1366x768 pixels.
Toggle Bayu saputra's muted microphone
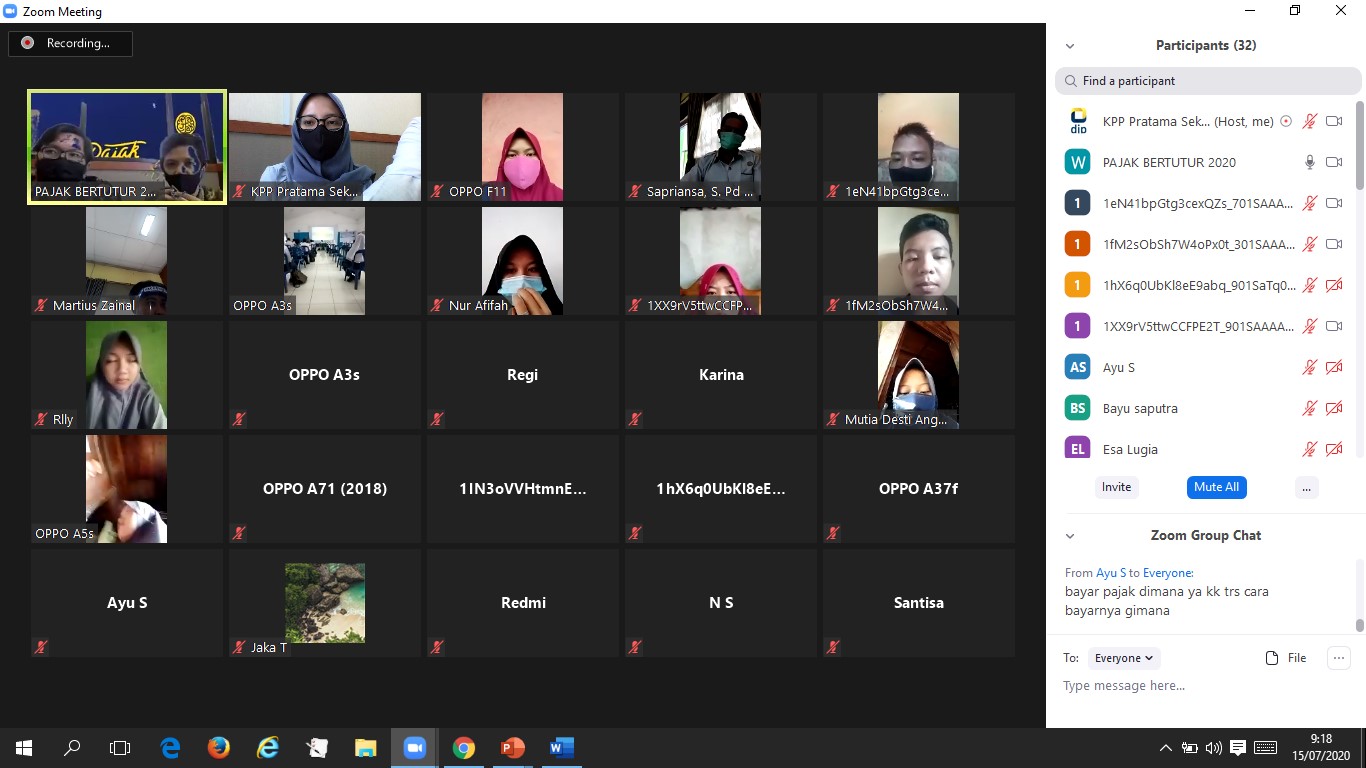point(1309,408)
